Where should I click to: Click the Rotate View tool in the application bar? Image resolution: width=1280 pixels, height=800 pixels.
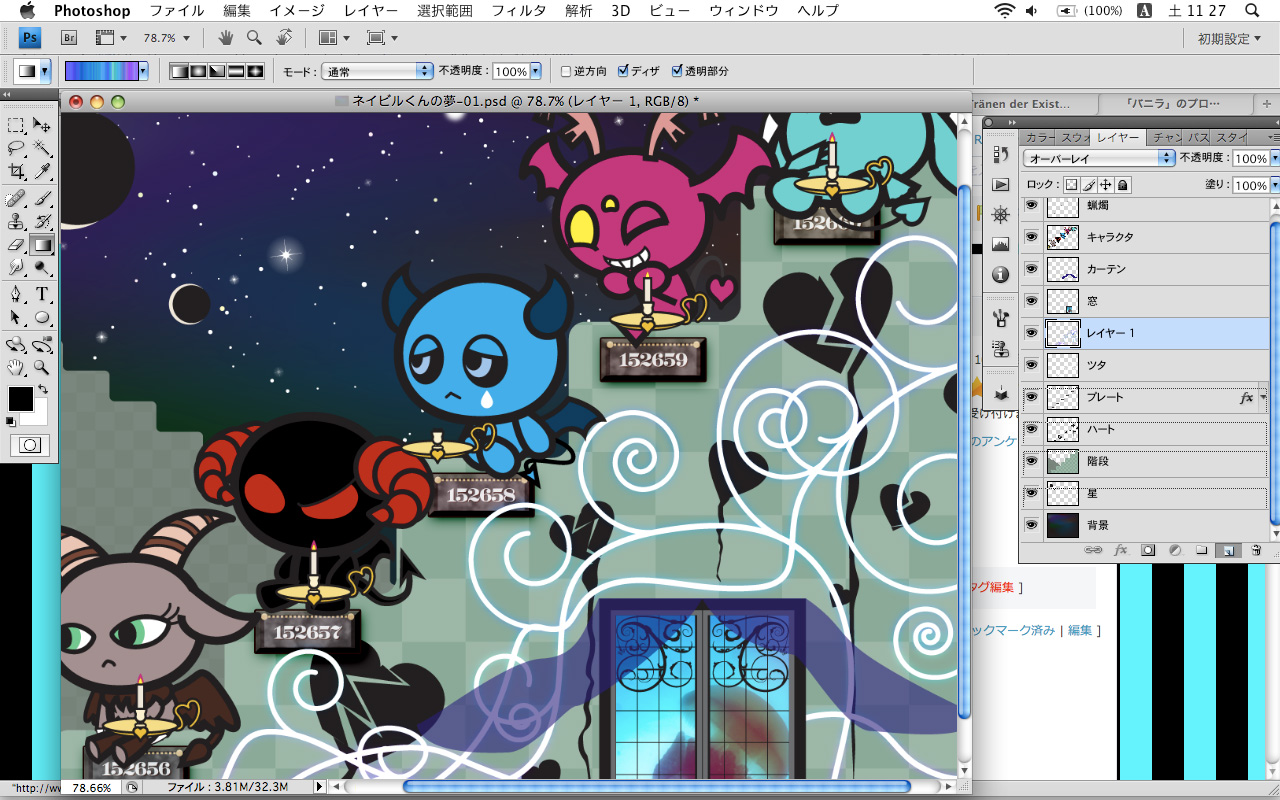coord(284,38)
